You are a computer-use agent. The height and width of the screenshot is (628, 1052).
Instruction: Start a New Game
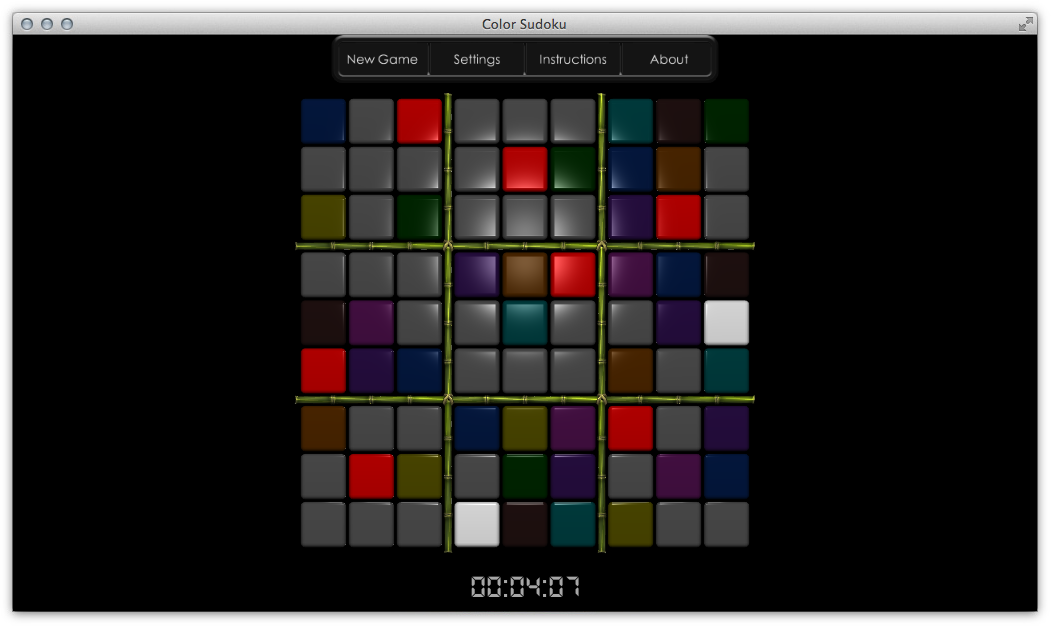click(x=382, y=59)
